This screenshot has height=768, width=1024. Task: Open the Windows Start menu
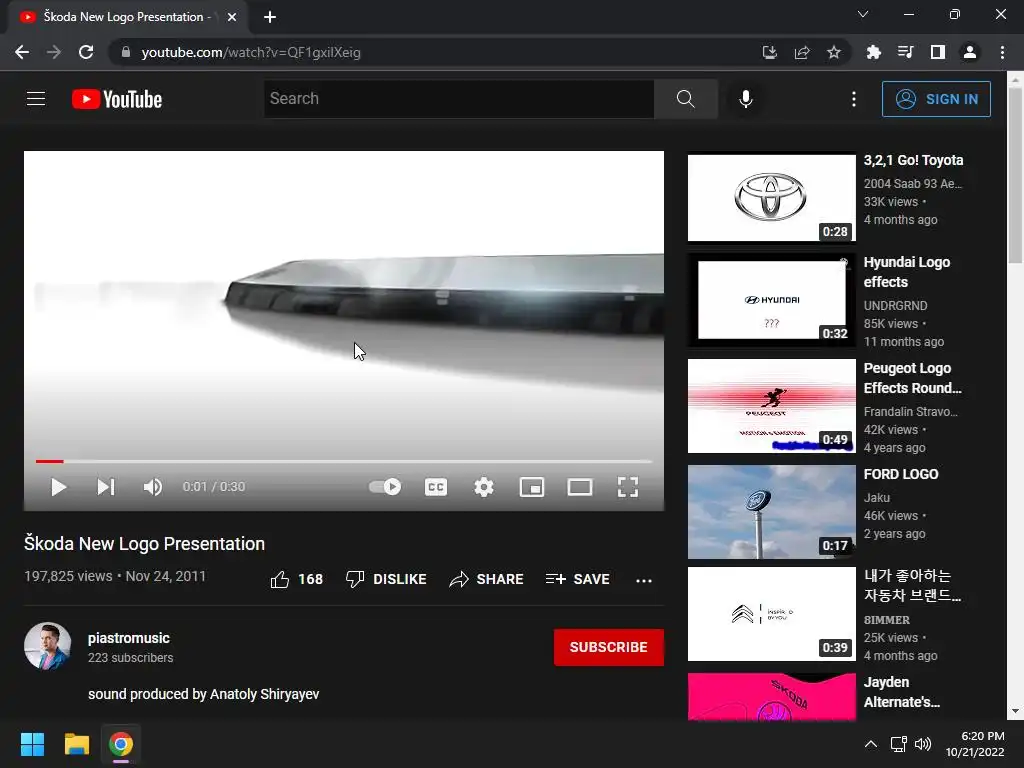[32, 744]
